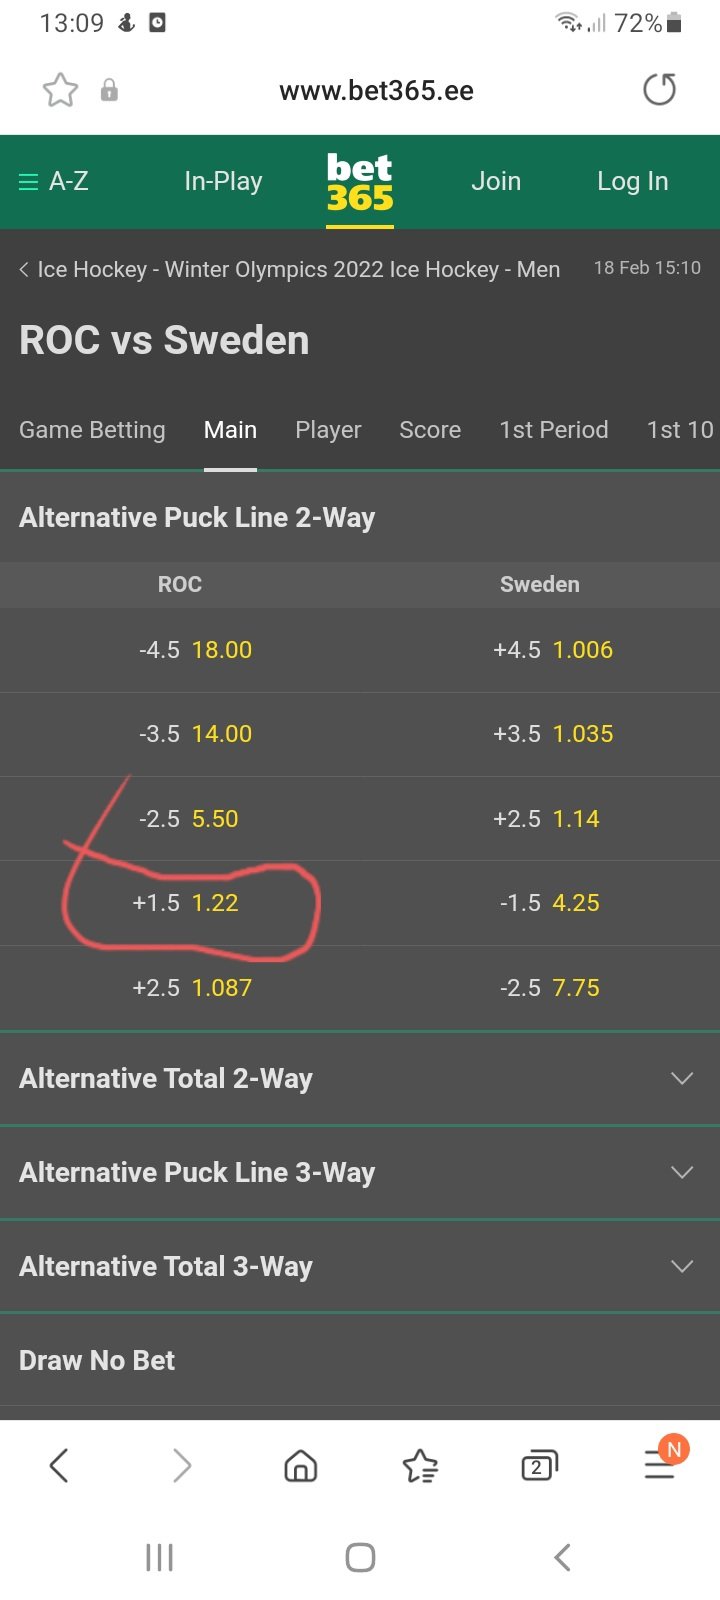Screen dimensions: 720x1600
Task: Expand Alternative Total 3-Way section
Action: 360,1266
